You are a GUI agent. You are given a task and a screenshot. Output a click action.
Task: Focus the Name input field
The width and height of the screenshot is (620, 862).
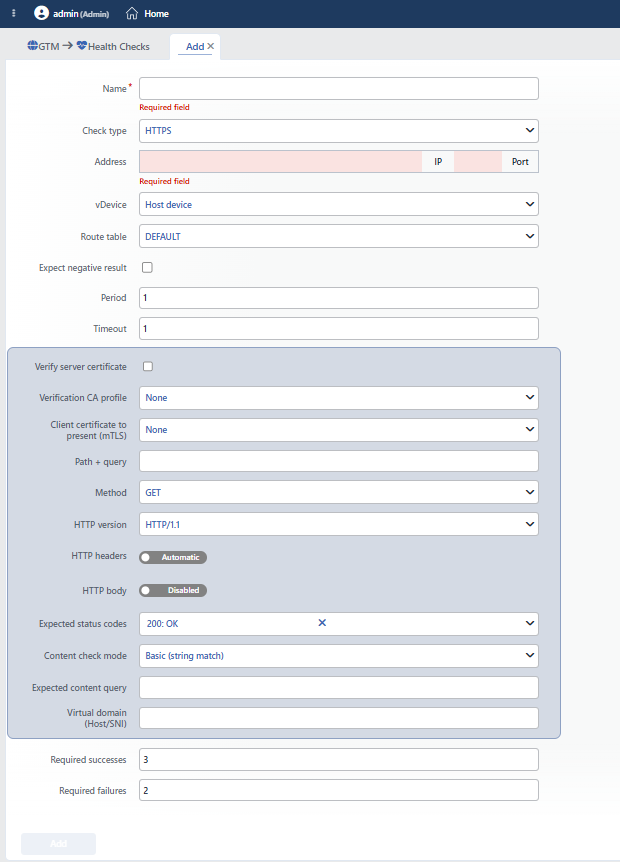tap(339, 89)
